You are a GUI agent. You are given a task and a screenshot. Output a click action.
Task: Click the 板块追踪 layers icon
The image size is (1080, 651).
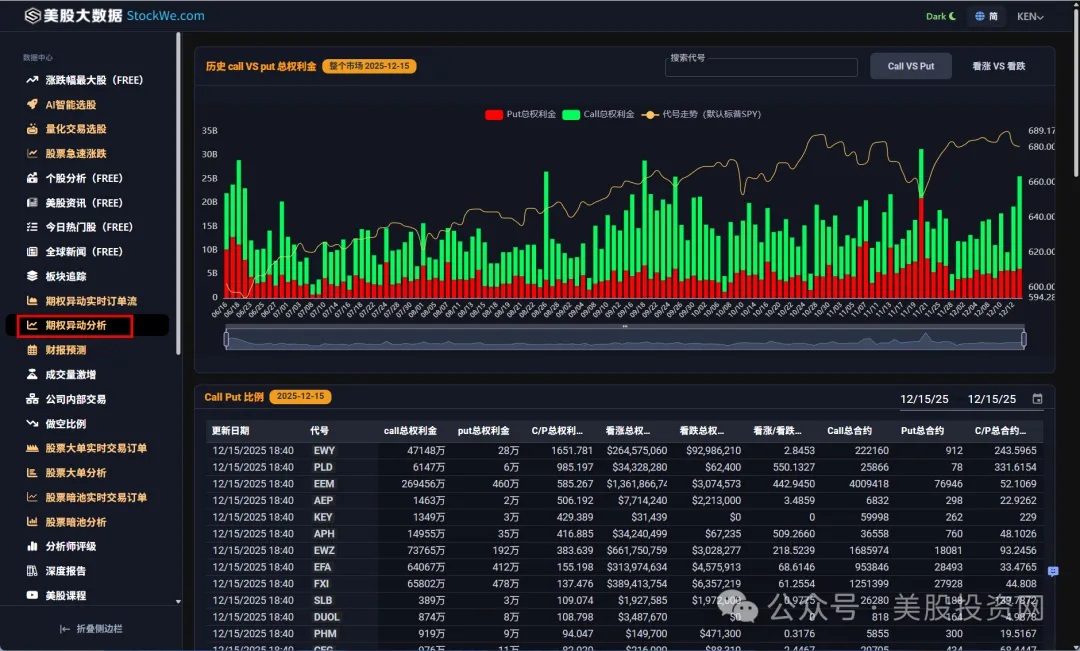[x=32, y=276]
